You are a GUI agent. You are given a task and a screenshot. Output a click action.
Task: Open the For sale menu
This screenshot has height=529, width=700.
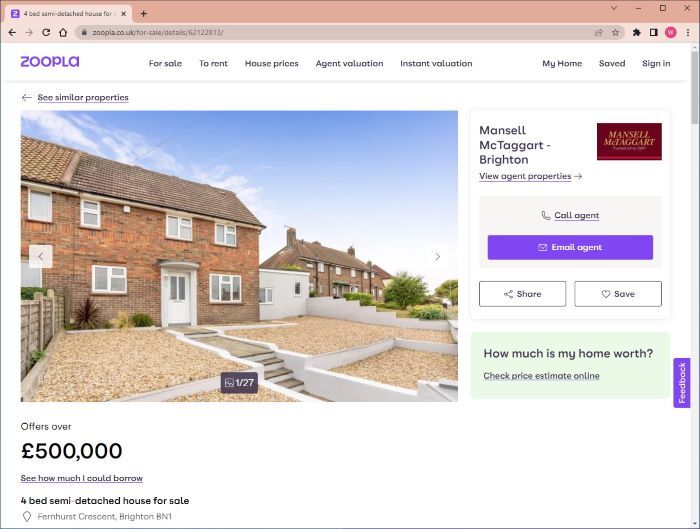tap(165, 63)
